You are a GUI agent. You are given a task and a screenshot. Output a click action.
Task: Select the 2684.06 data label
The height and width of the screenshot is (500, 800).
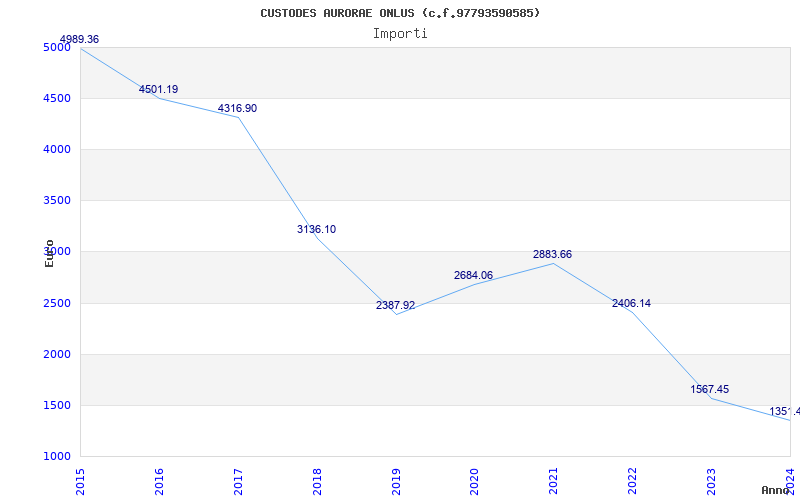click(x=473, y=275)
